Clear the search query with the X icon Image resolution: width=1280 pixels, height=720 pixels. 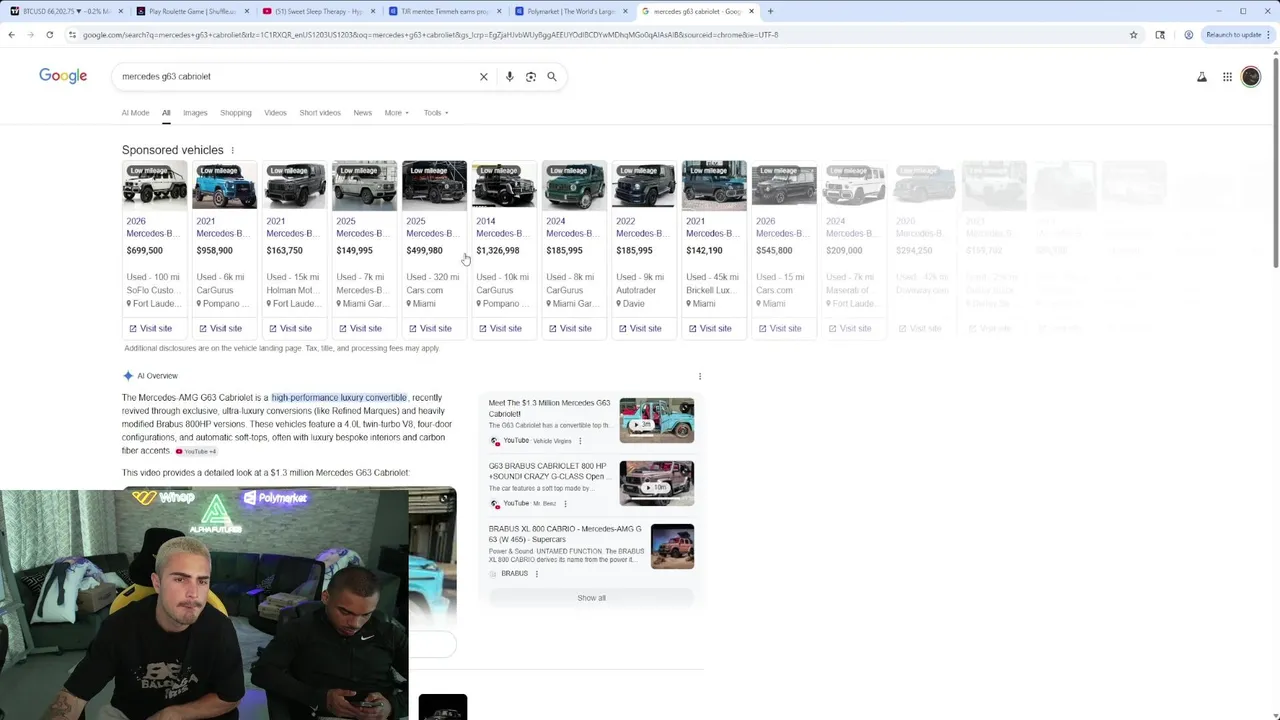[484, 77]
